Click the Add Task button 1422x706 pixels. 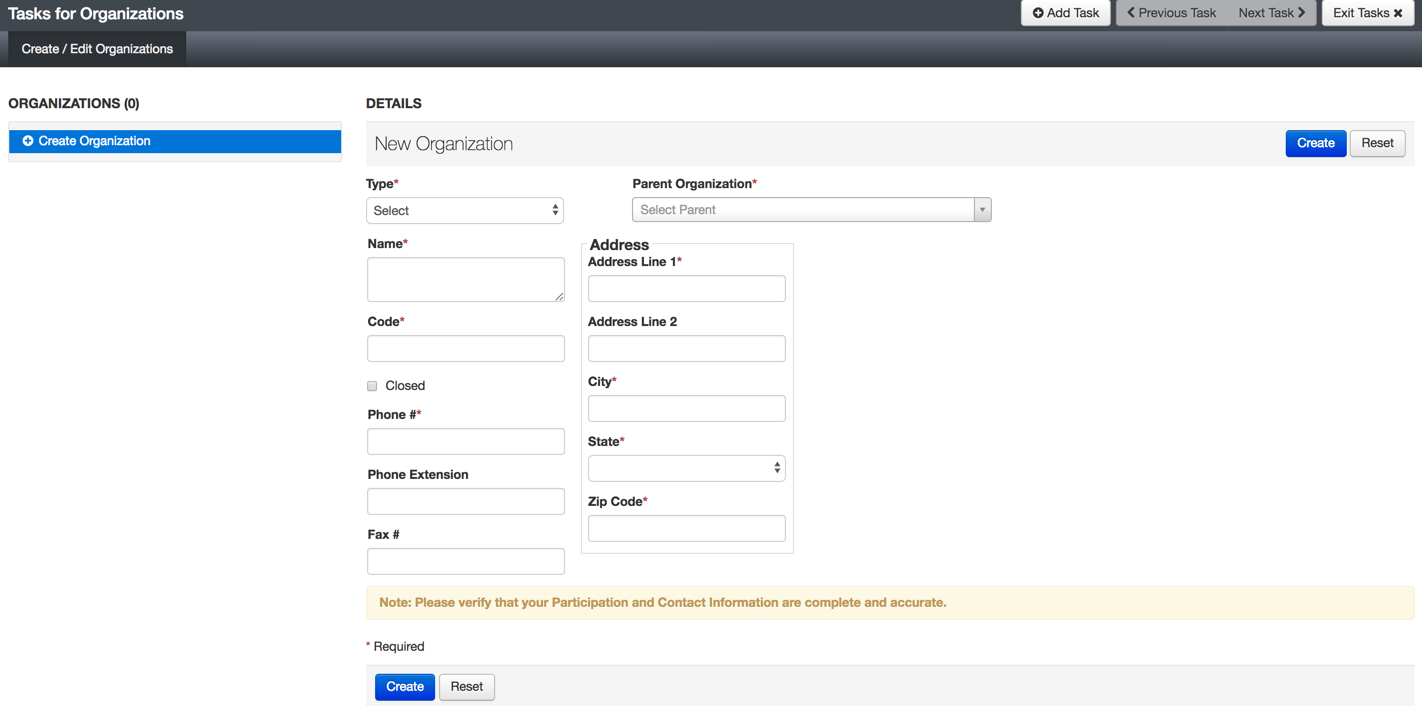tap(1065, 13)
